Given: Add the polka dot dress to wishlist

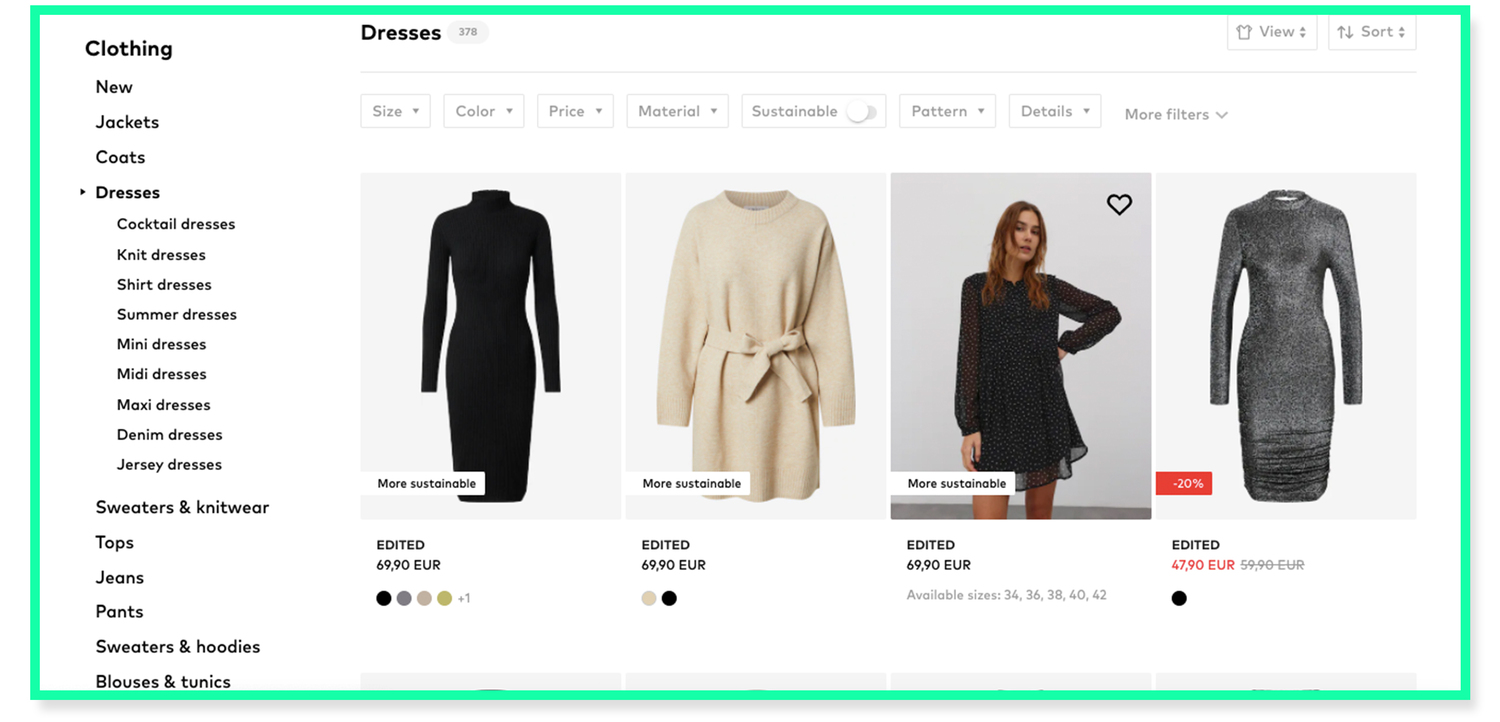Looking at the screenshot, I should coord(1120,204).
